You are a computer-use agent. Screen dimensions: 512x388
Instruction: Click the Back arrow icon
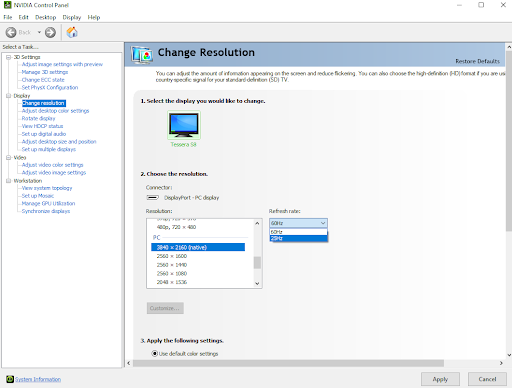(x=11, y=32)
